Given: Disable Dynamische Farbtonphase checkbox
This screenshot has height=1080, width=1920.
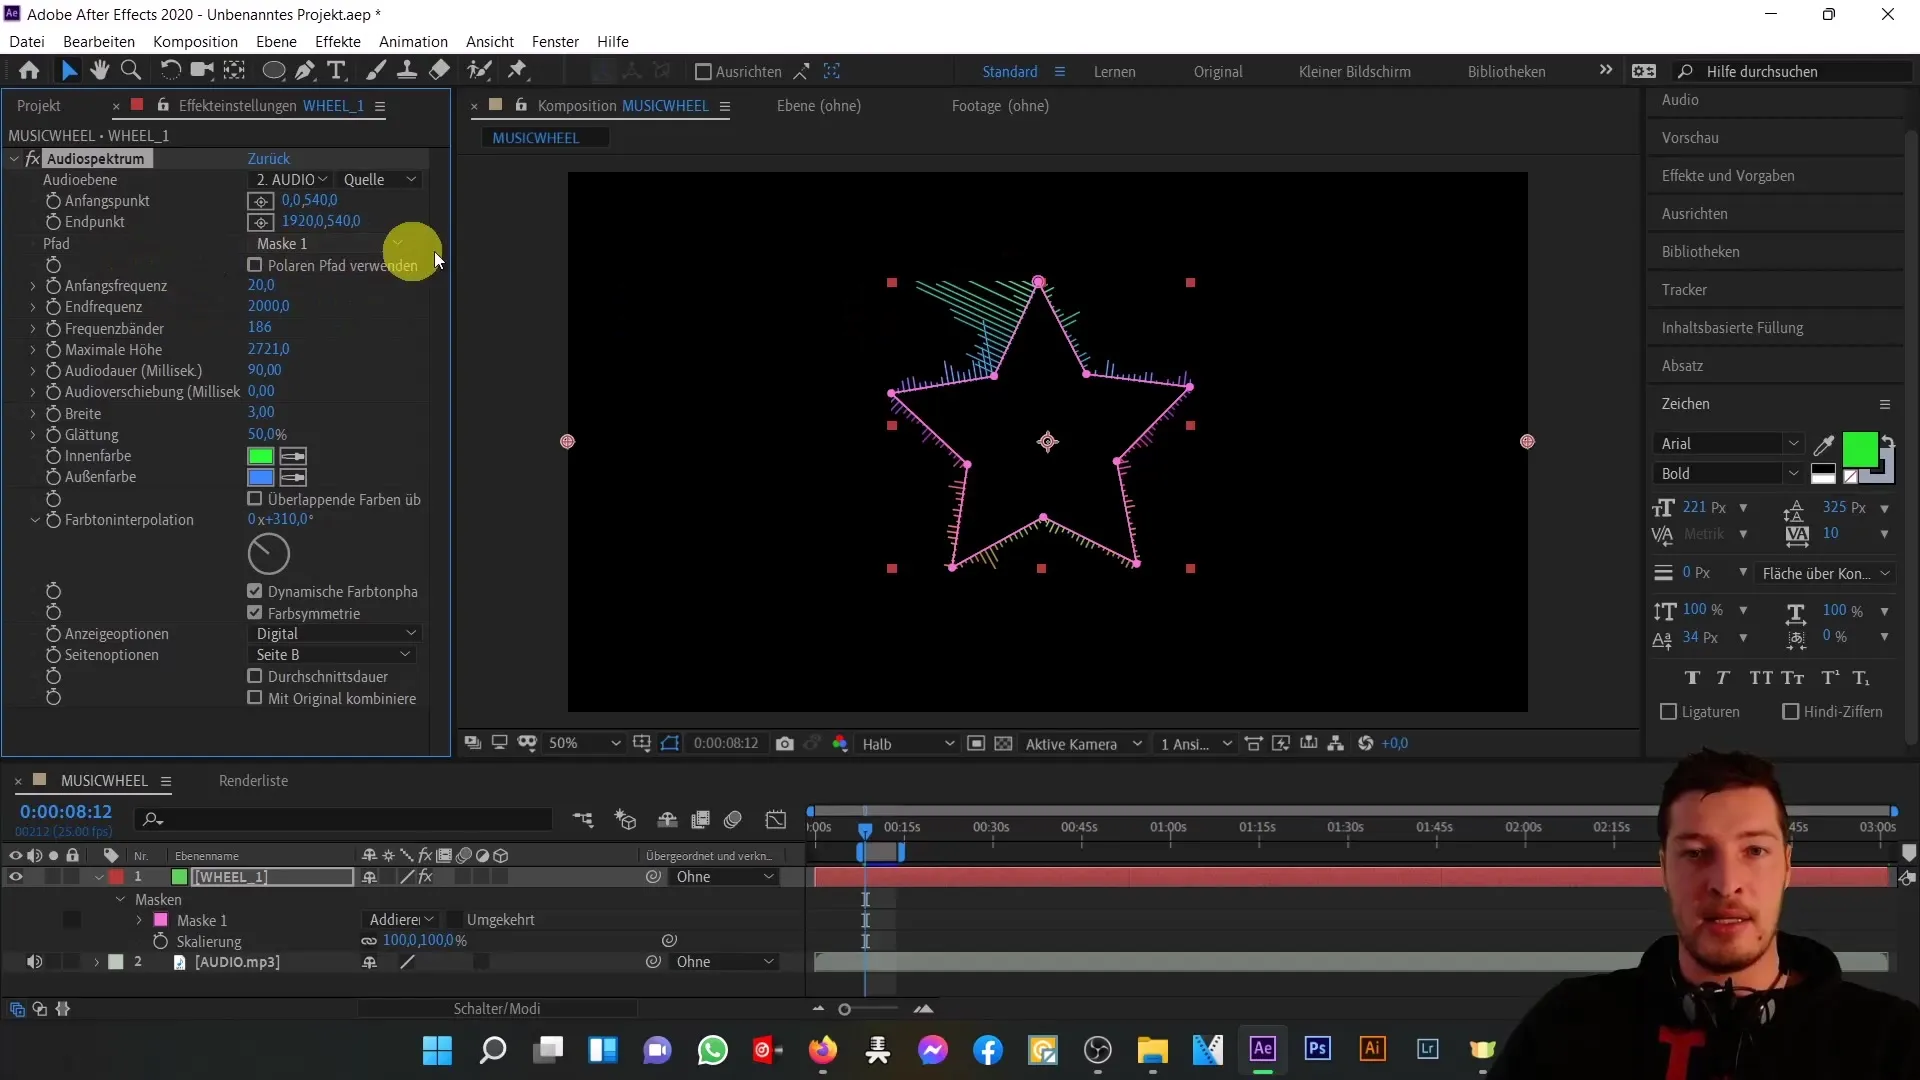Looking at the screenshot, I should click(255, 591).
